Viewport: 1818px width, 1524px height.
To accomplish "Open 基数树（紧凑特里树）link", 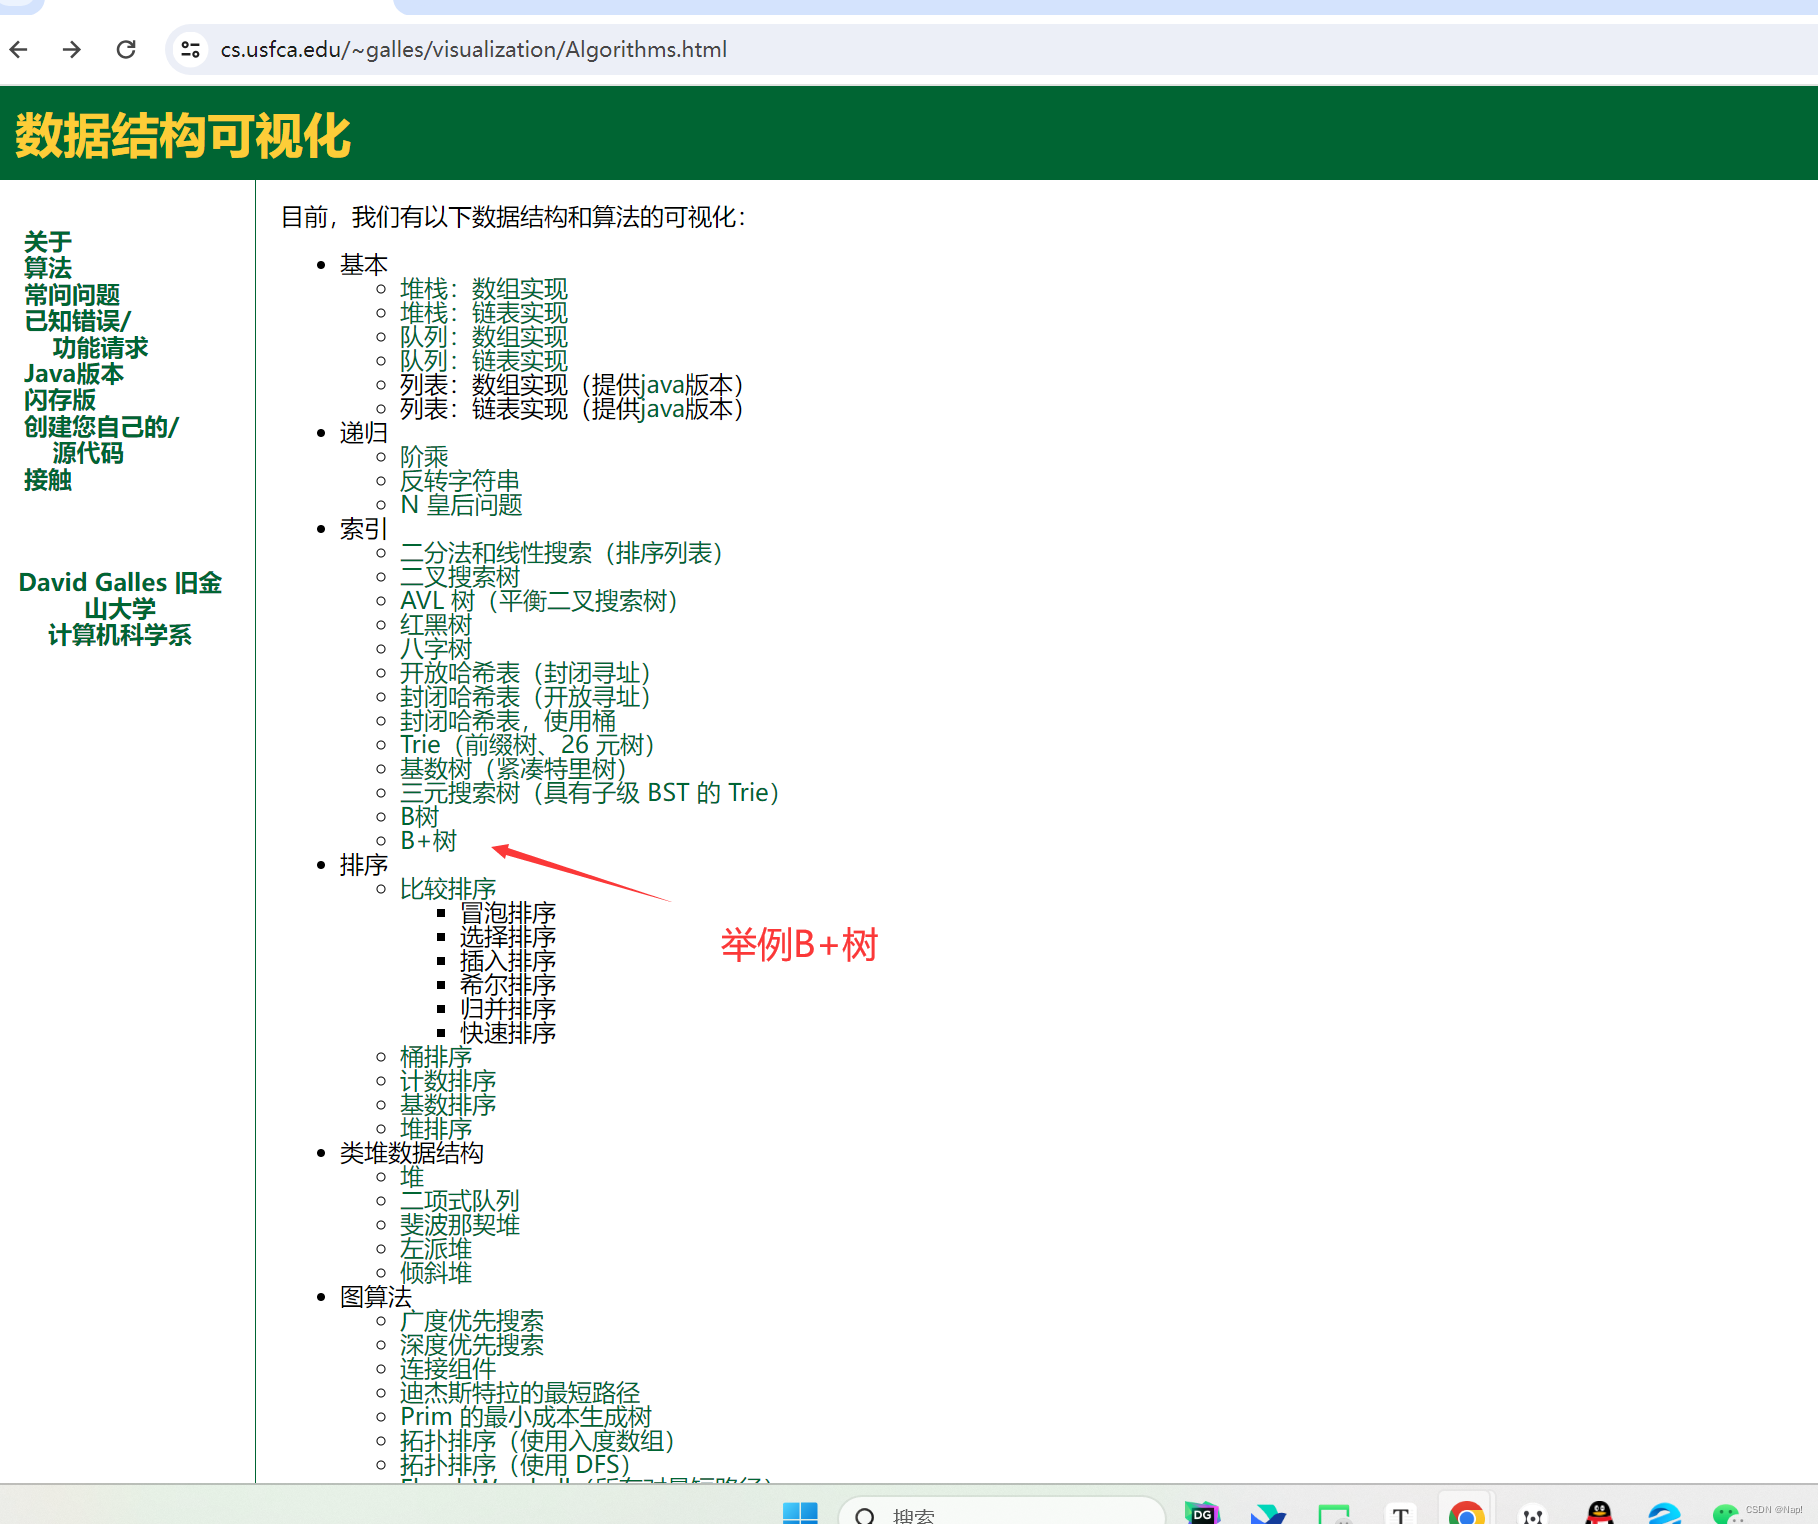I will 513,769.
